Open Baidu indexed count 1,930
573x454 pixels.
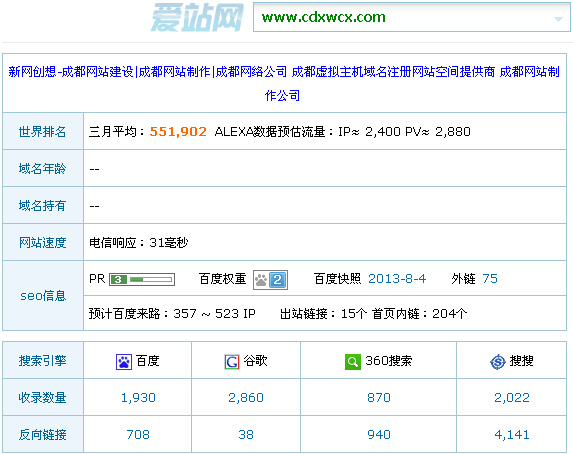point(138,397)
